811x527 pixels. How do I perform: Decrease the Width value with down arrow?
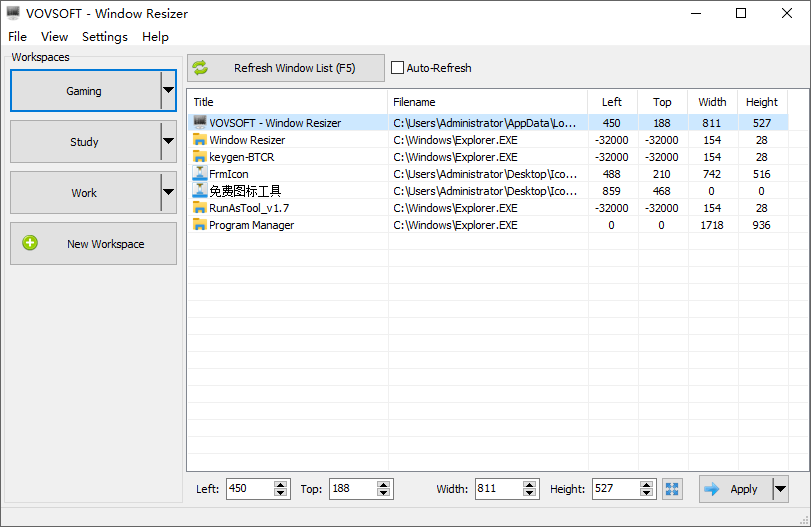click(529, 493)
